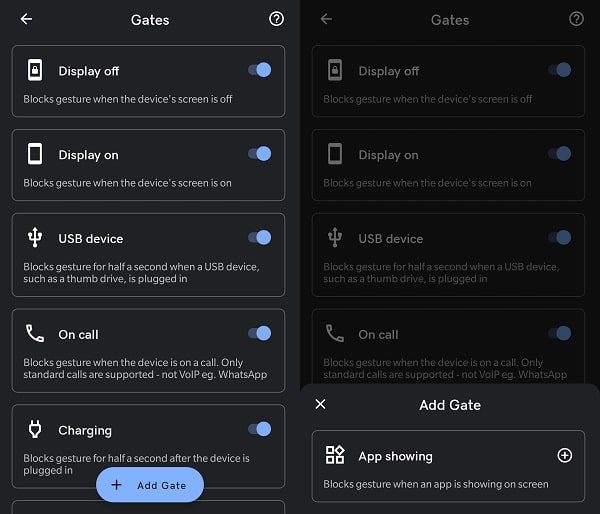Click dimmed USB device icon, right screen
The height and width of the screenshot is (514, 600).
click(x=335, y=238)
